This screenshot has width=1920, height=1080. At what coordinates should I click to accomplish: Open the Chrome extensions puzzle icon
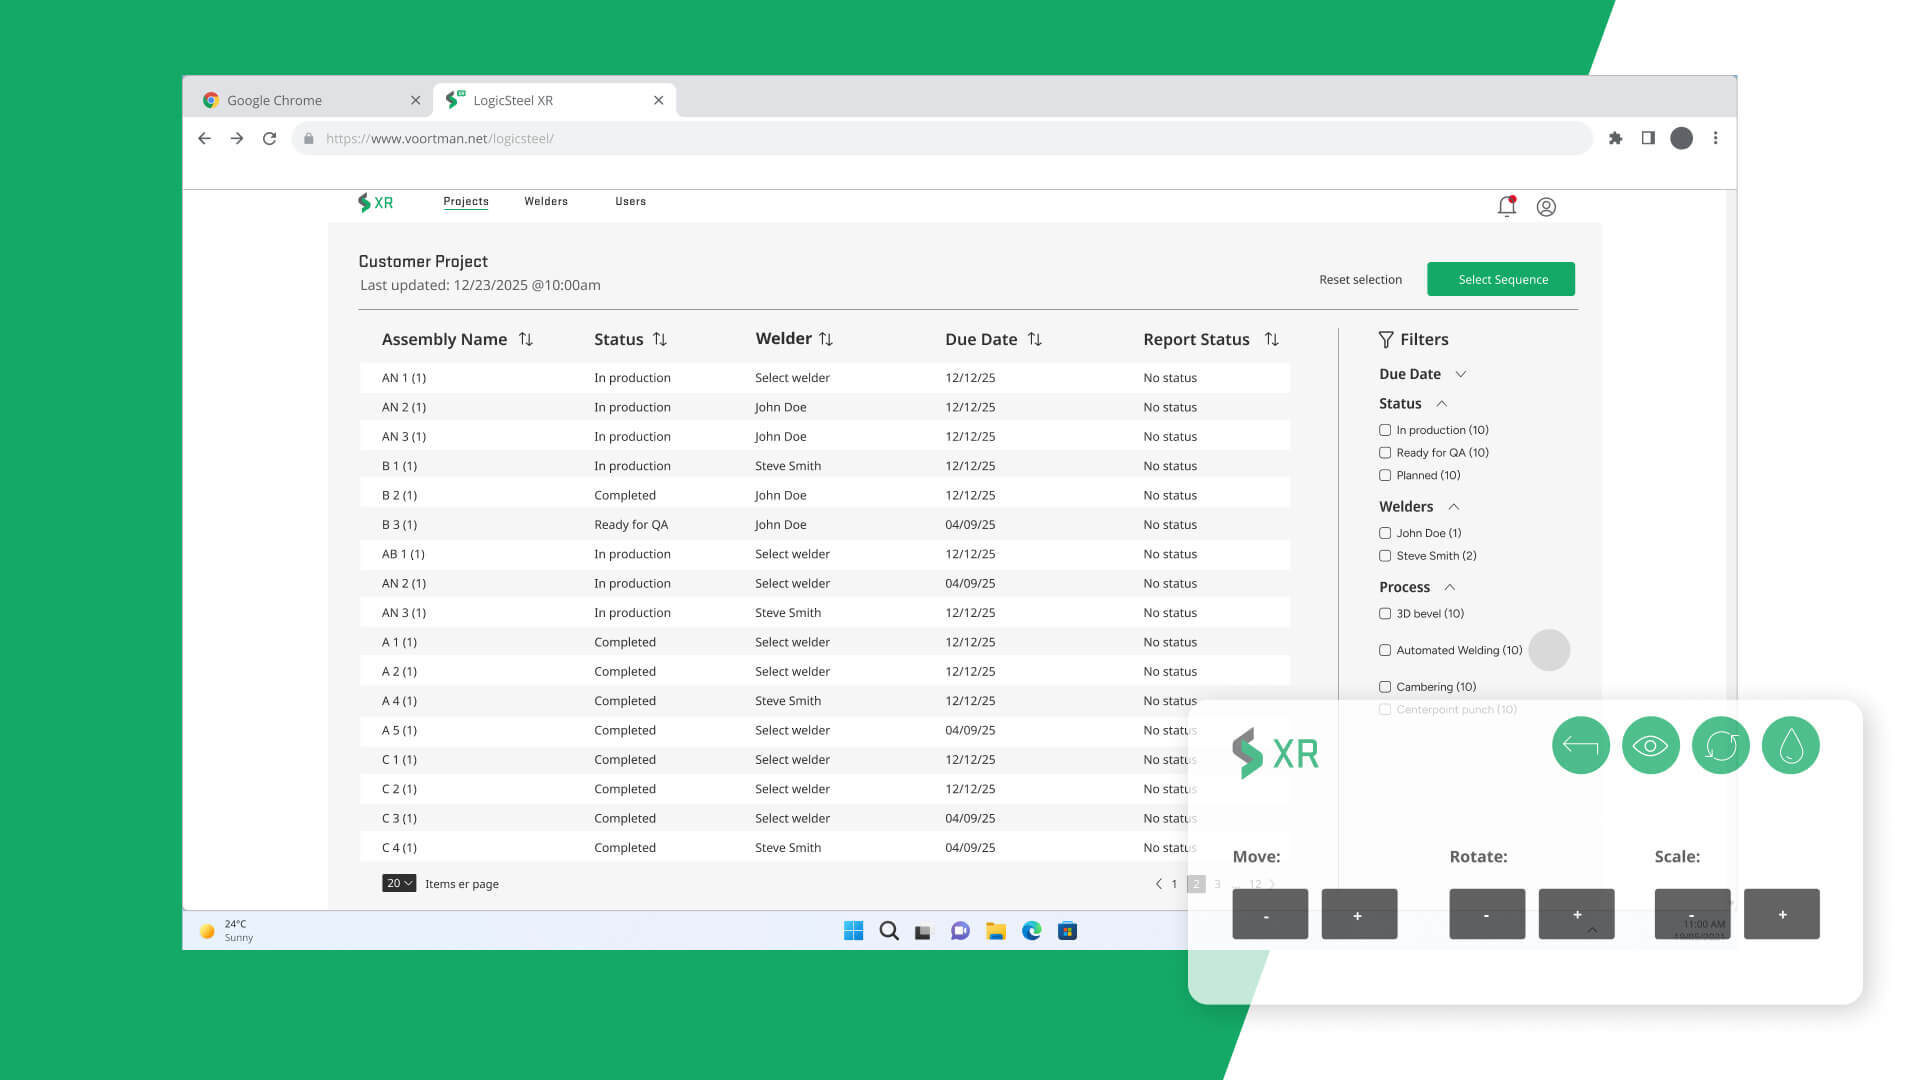[x=1615, y=139]
